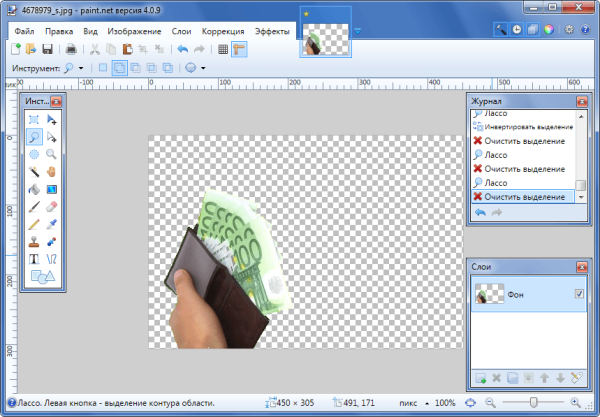Open the Эффекты menu
Screen dimensions: 600x417
(x=272, y=31)
